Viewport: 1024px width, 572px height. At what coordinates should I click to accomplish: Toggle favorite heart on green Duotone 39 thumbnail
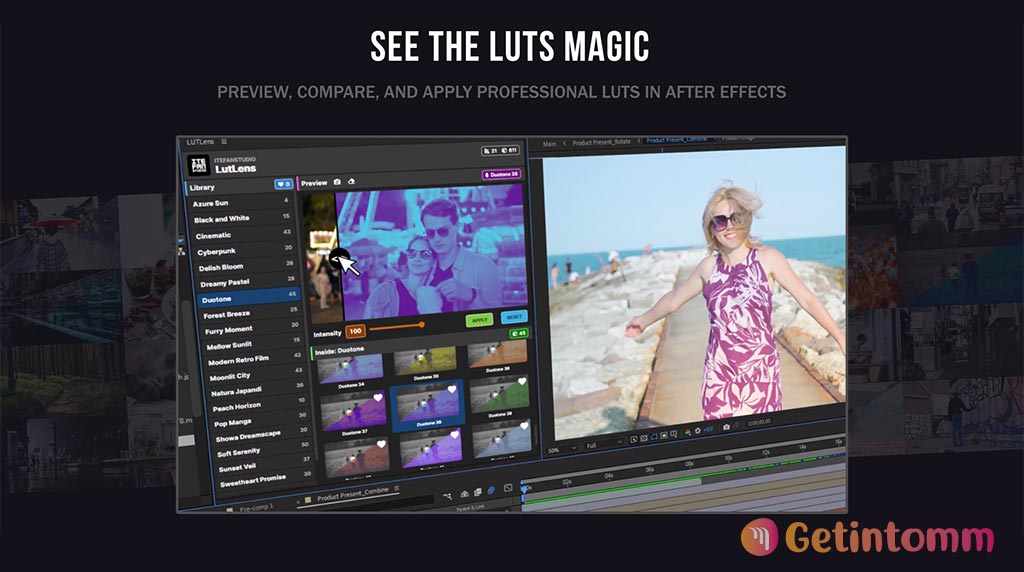522,381
